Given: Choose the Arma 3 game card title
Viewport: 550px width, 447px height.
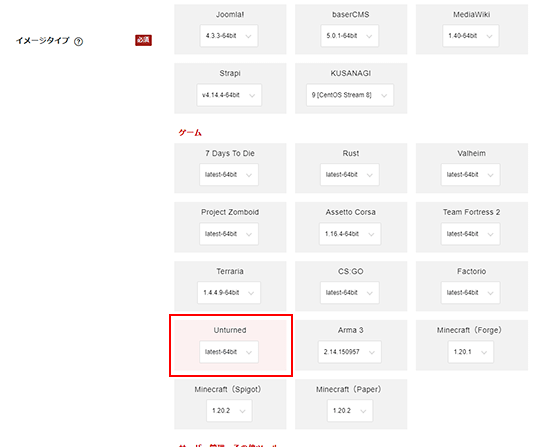Looking at the screenshot, I should [351, 330].
